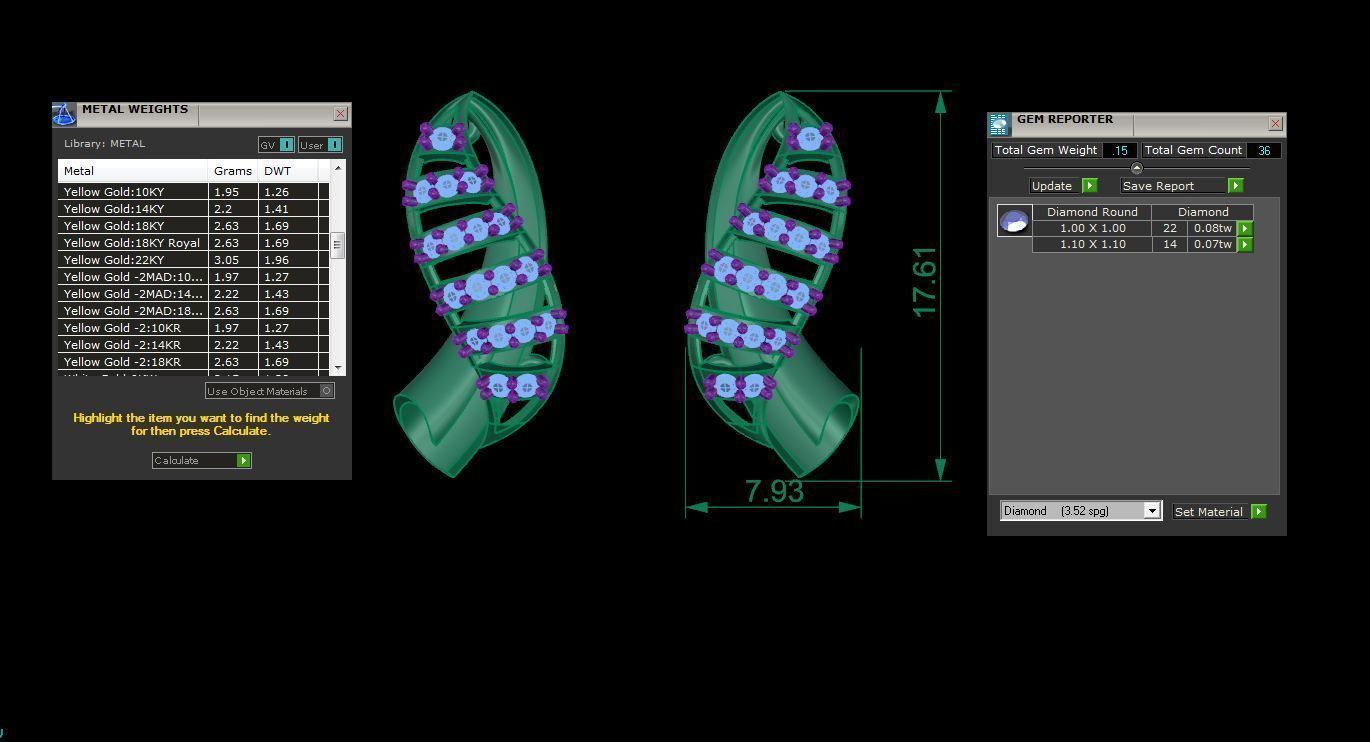This screenshot has height=742, width=1370.
Task: Click the Metal Weights panel icon
Action: click(64, 114)
